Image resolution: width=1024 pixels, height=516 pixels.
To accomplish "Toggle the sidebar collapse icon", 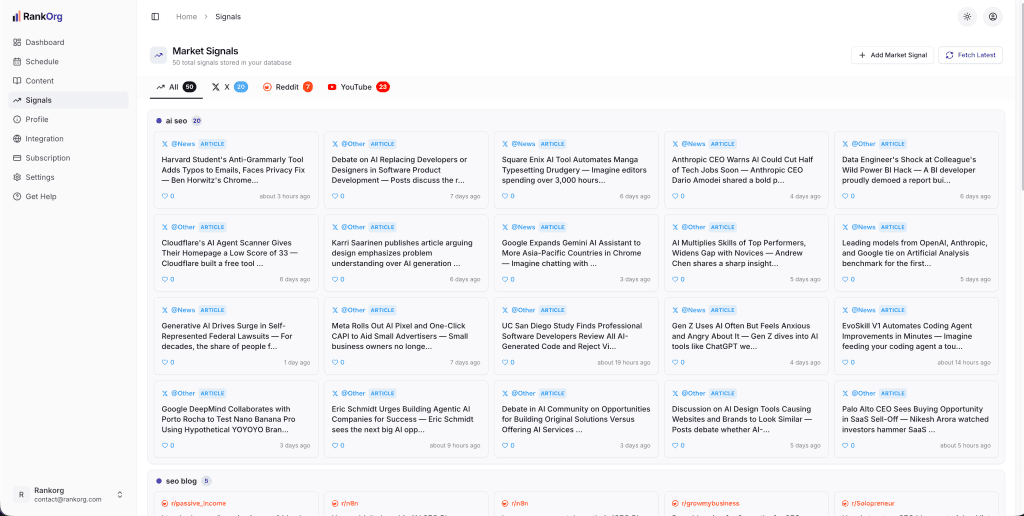I will [x=155, y=16].
